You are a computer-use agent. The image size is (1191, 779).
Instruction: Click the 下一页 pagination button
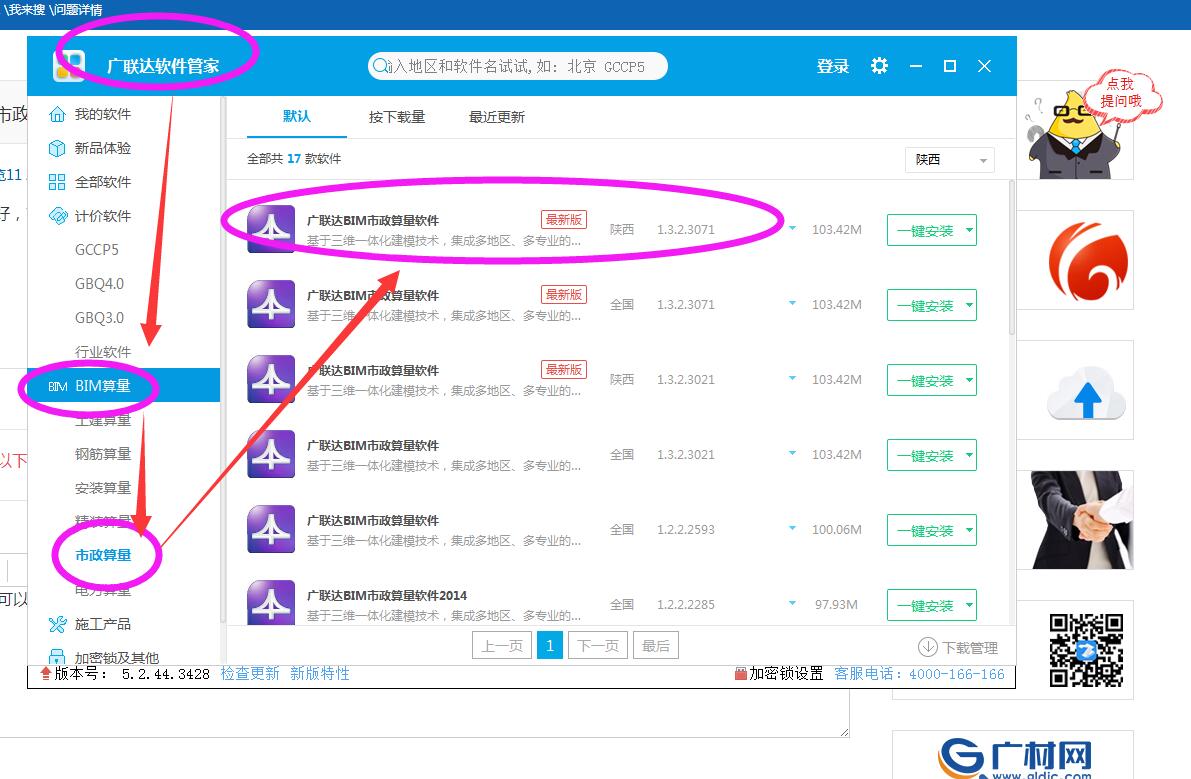tap(599, 645)
